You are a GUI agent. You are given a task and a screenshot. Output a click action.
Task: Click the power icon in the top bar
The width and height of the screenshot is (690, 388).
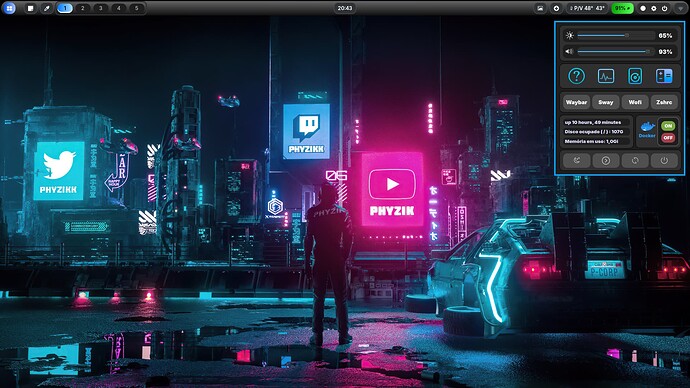[664, 8]
